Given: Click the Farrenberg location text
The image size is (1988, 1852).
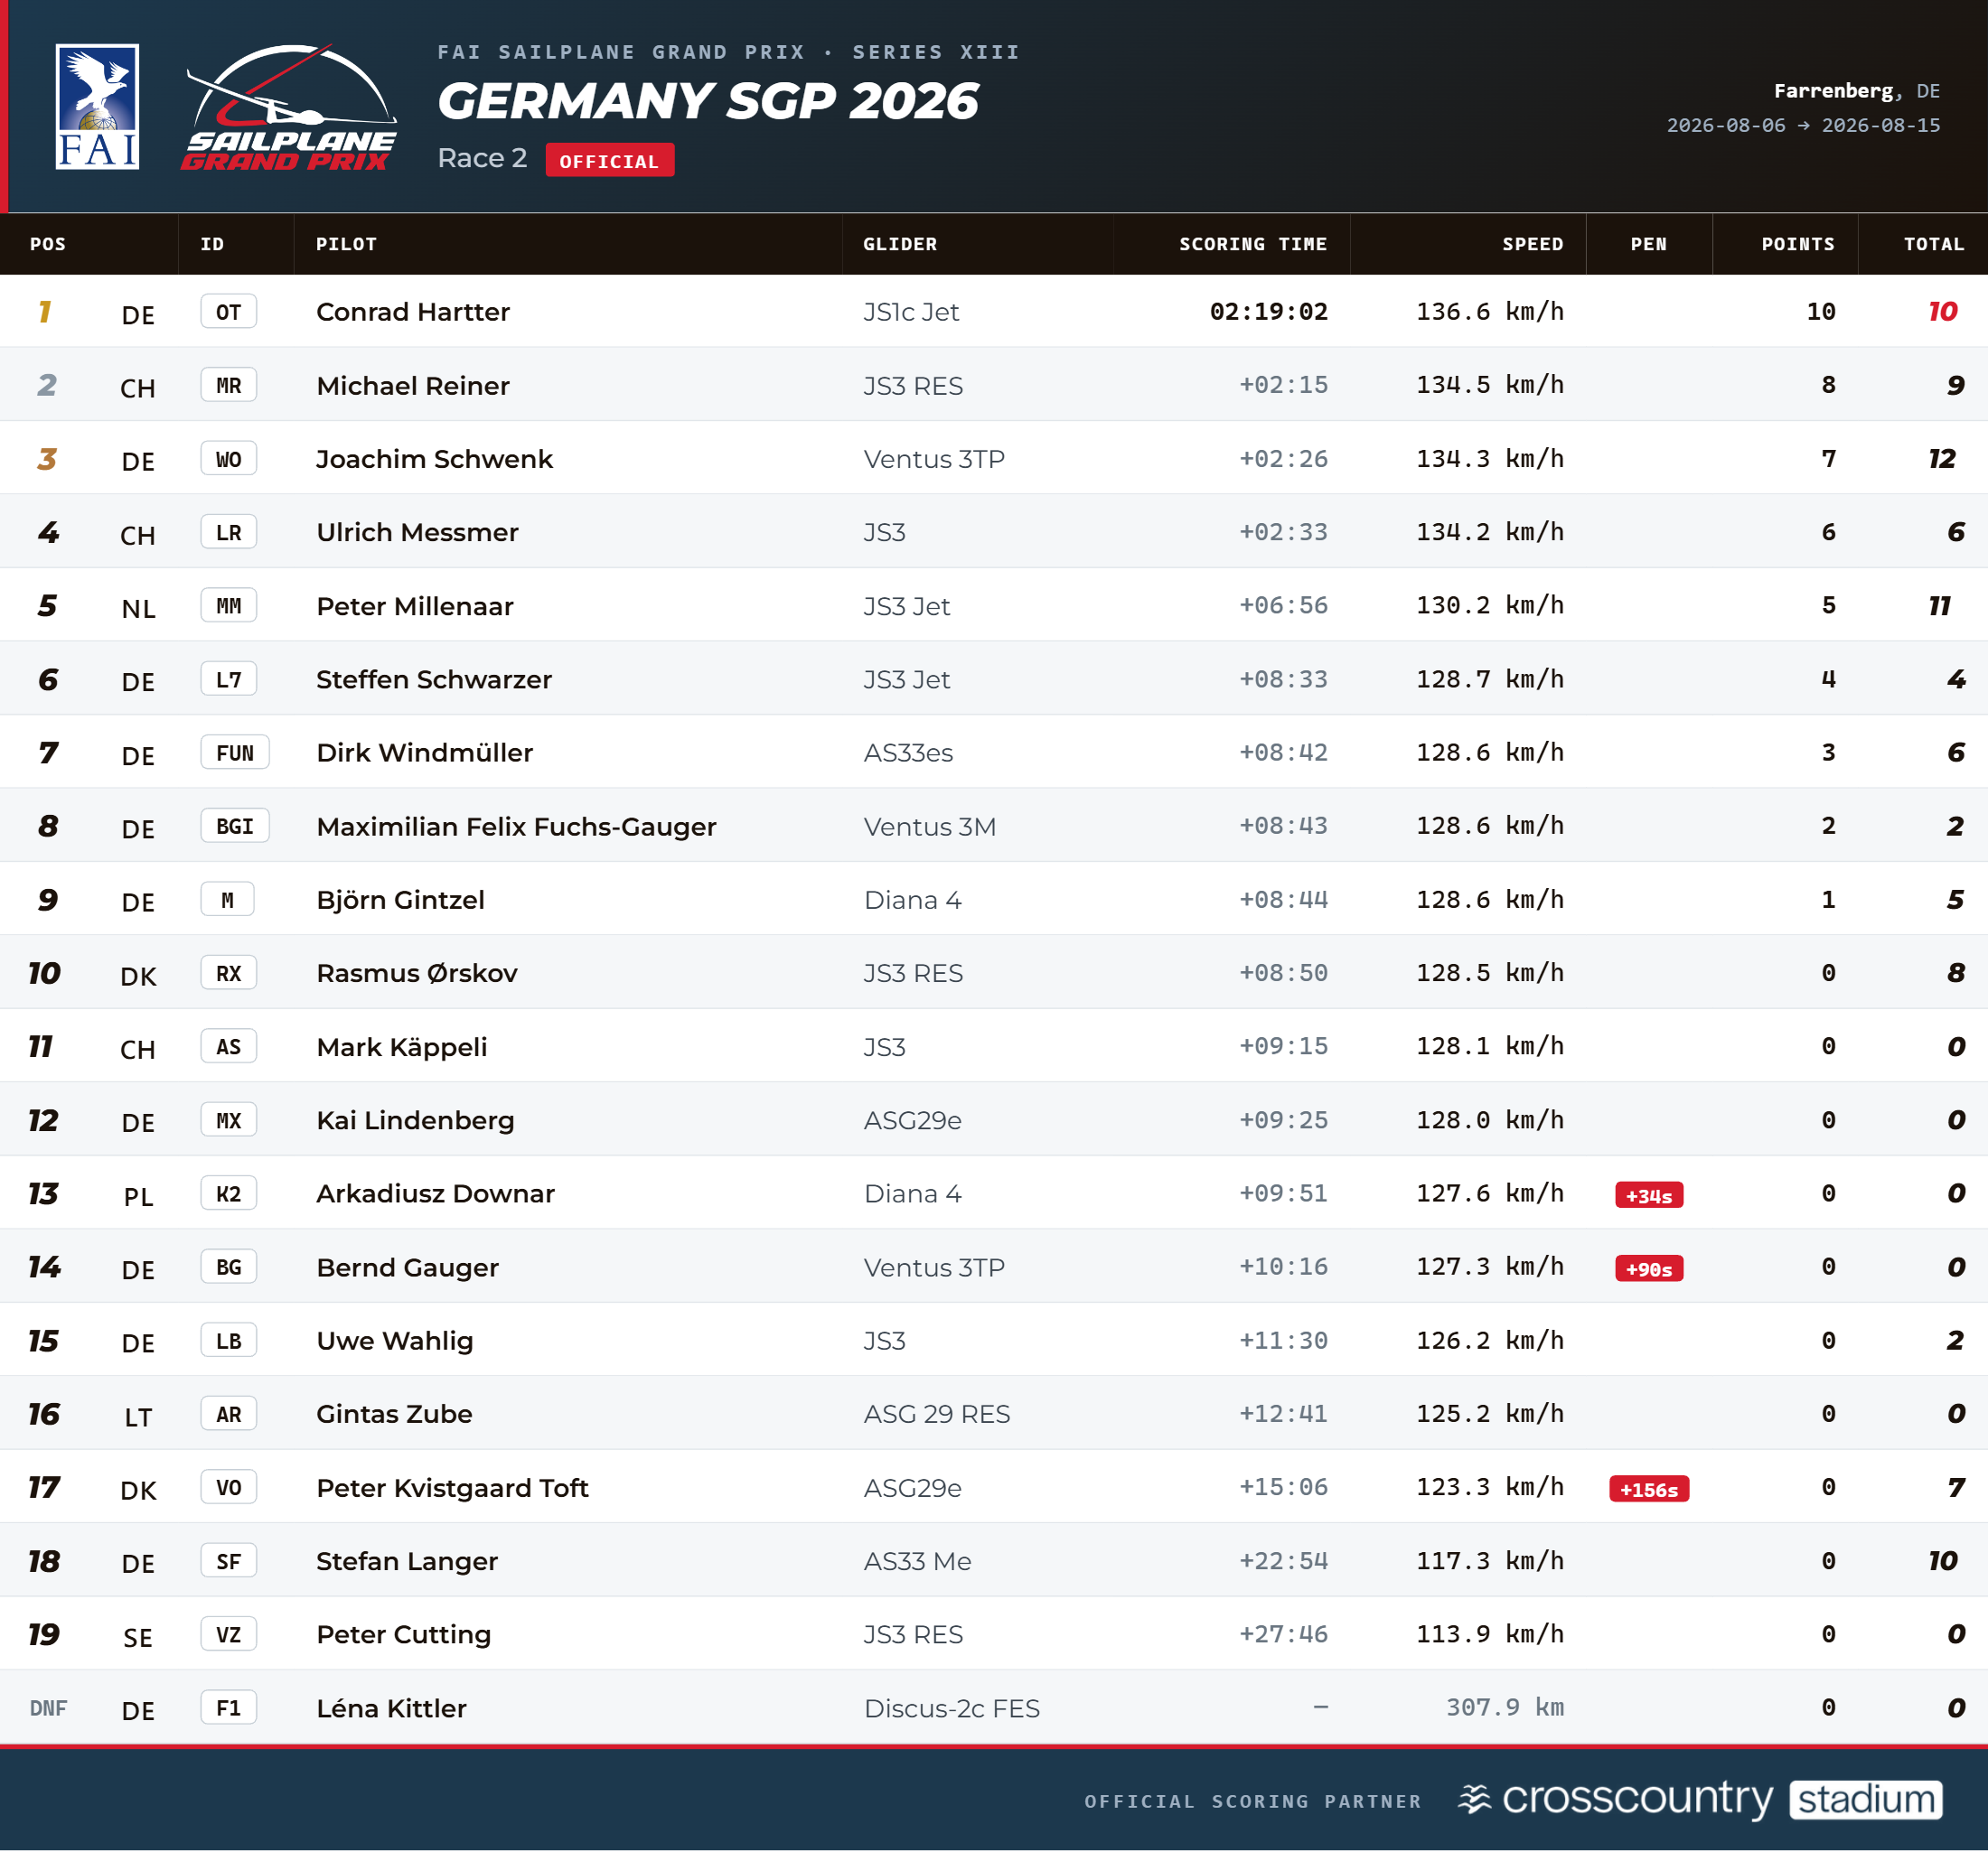Looking at the screenshot, I should point(1834,91).
